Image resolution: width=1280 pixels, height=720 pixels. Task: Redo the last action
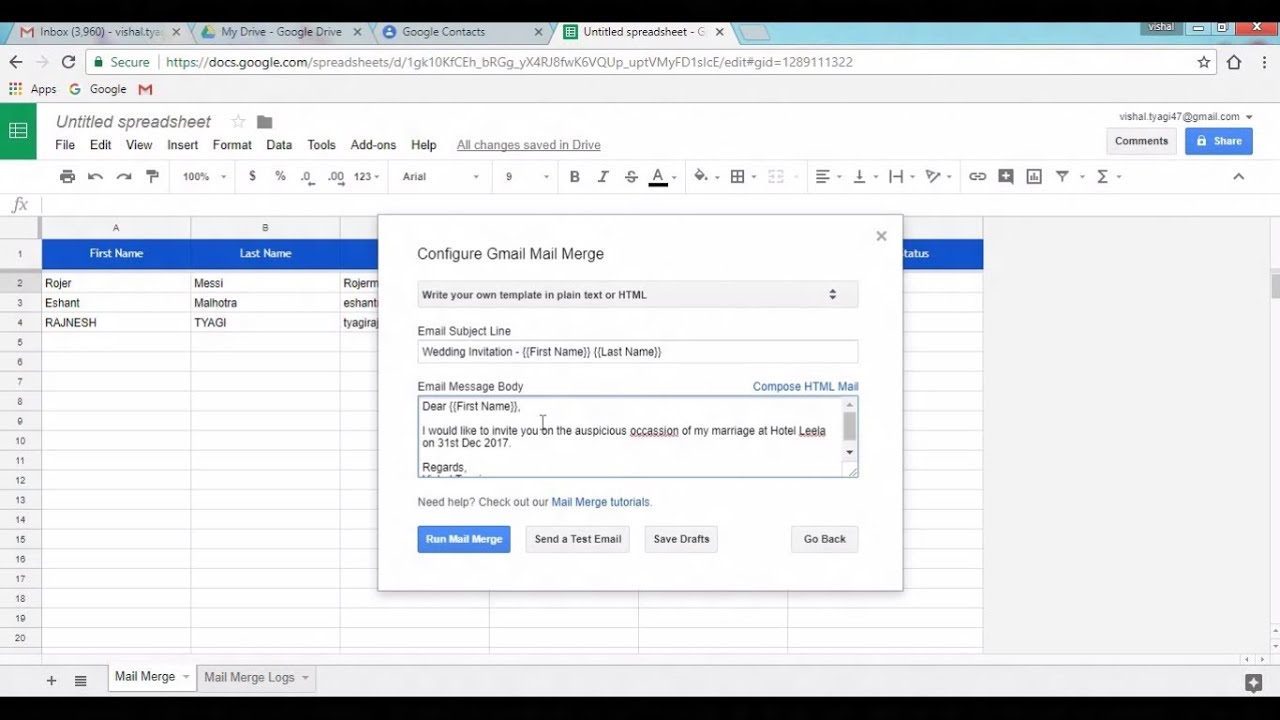(124, 176)
